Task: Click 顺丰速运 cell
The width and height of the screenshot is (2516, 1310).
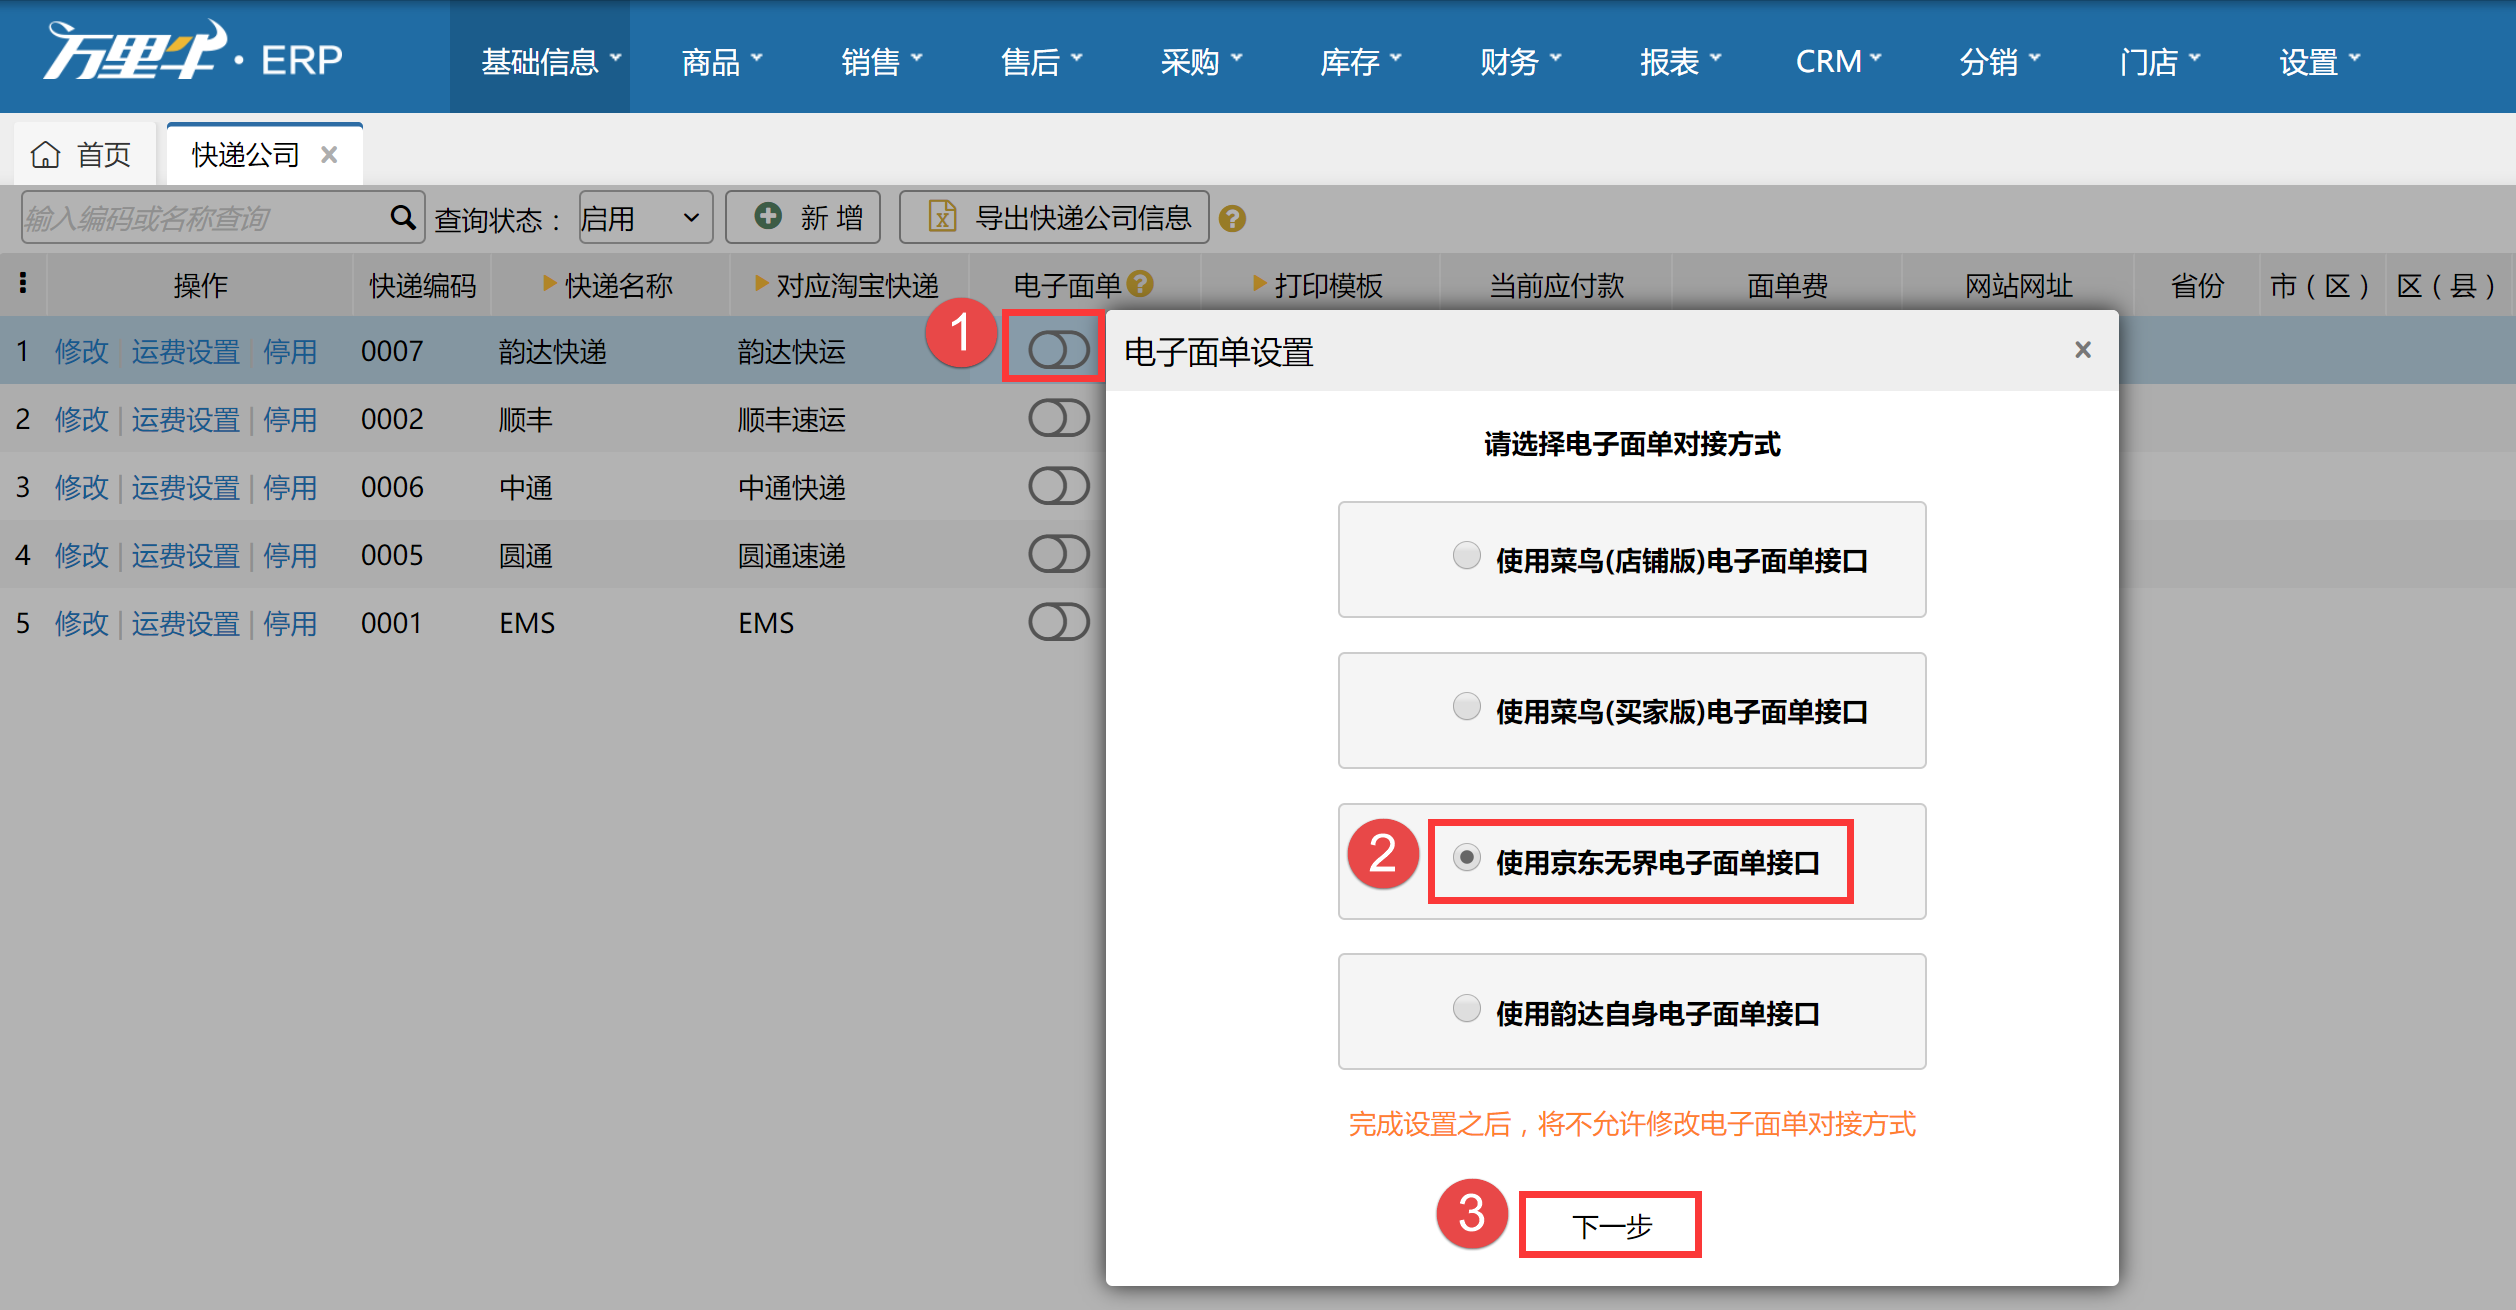Action: click(792, 419)
